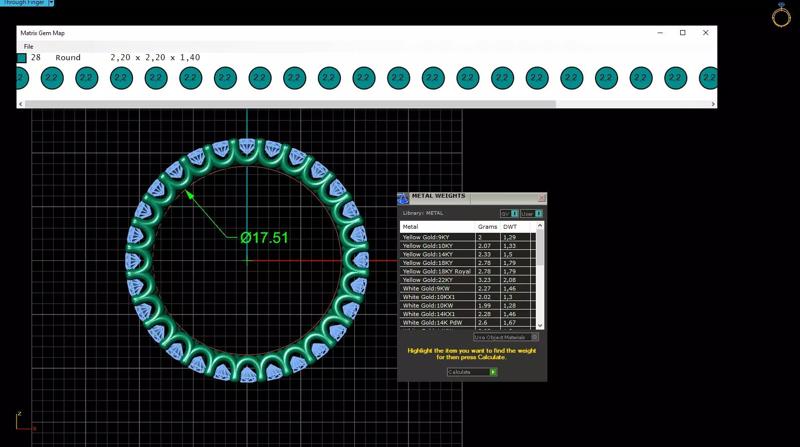Select the Yellow Gold:18KY row

[x=468, y=263]
